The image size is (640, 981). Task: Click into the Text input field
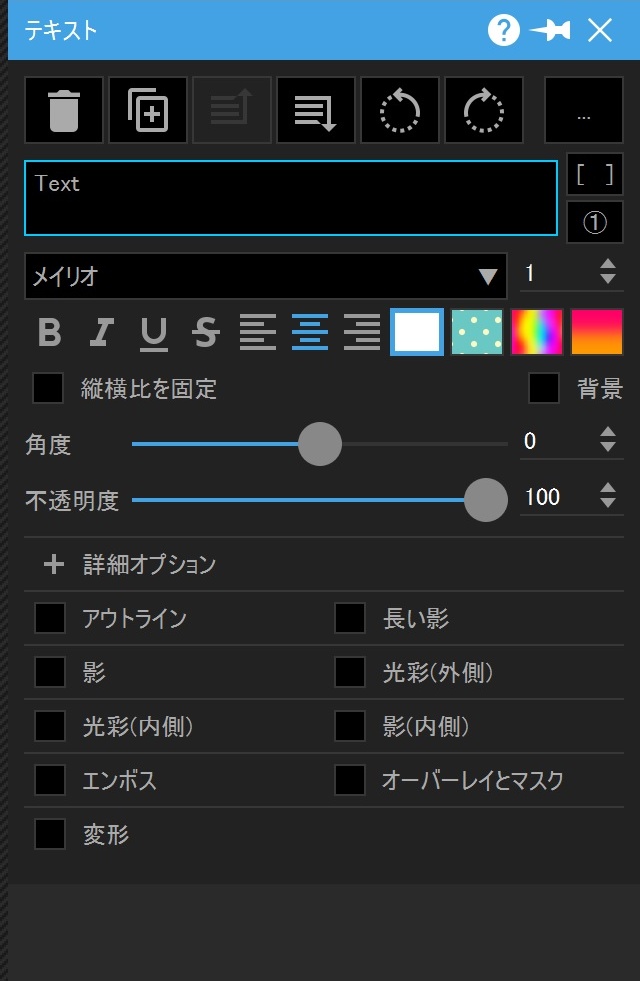click(x=290, y=198)
